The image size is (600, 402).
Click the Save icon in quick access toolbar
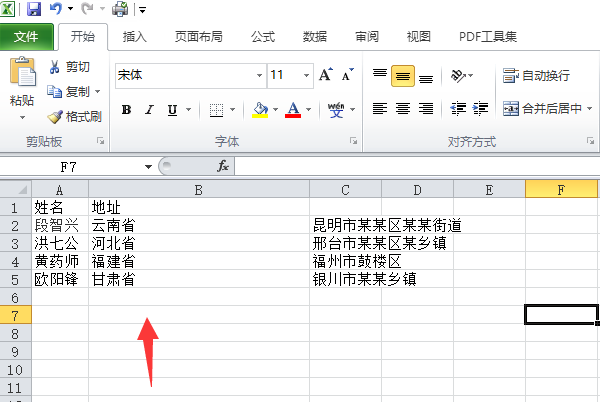[34, 9]
